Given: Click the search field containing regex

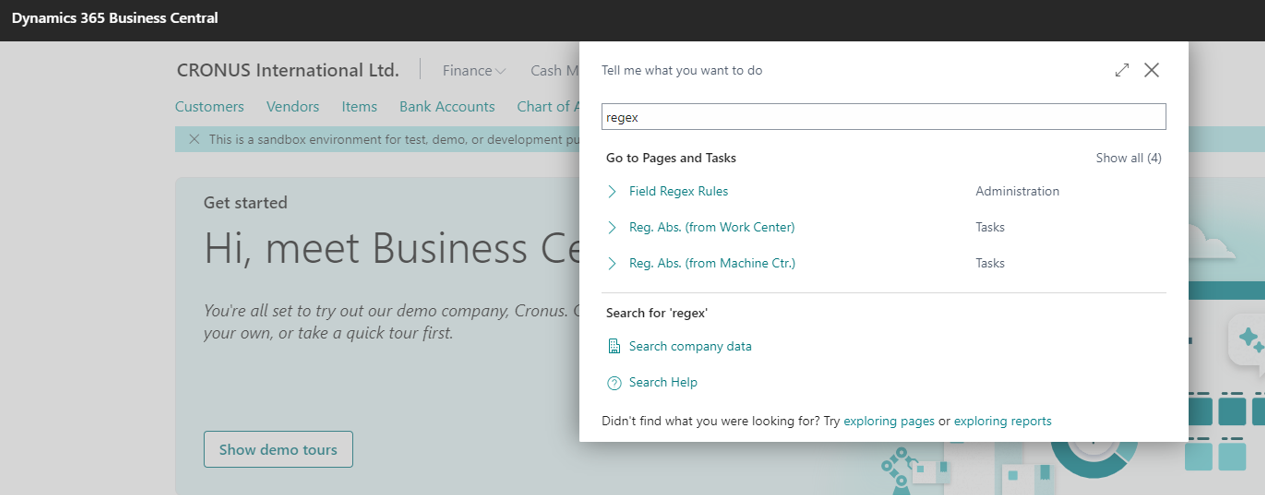Looking at the screenshot, I should [883, 117].
